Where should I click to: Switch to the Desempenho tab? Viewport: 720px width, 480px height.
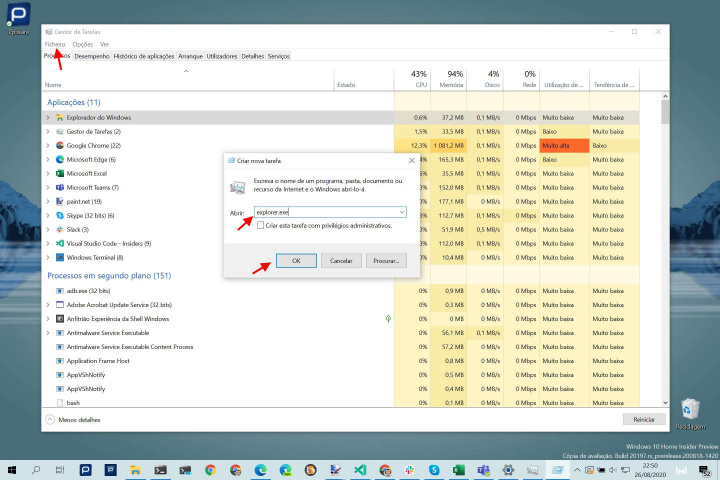[92, 57]
